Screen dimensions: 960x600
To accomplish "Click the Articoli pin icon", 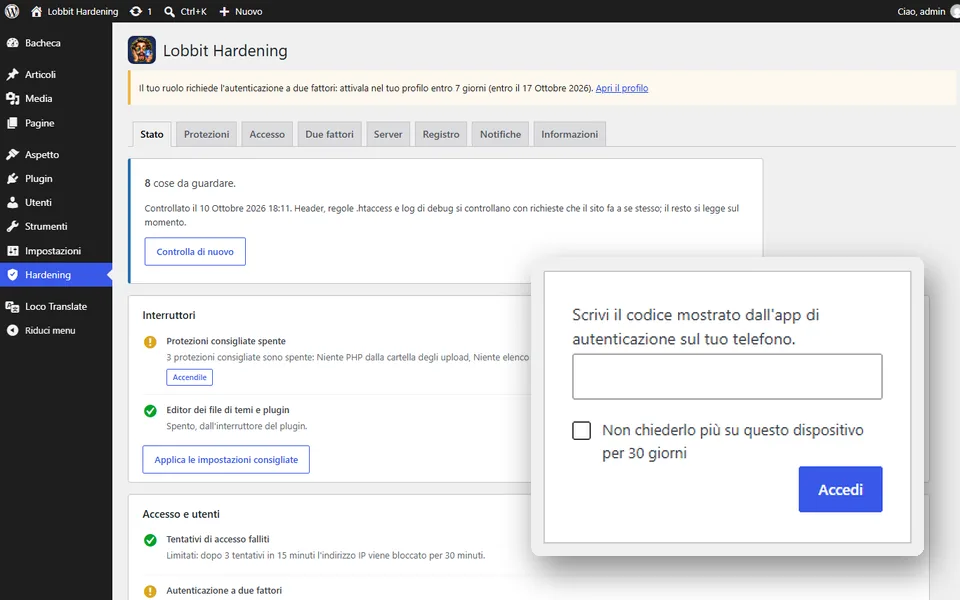I will click(12, 74).
